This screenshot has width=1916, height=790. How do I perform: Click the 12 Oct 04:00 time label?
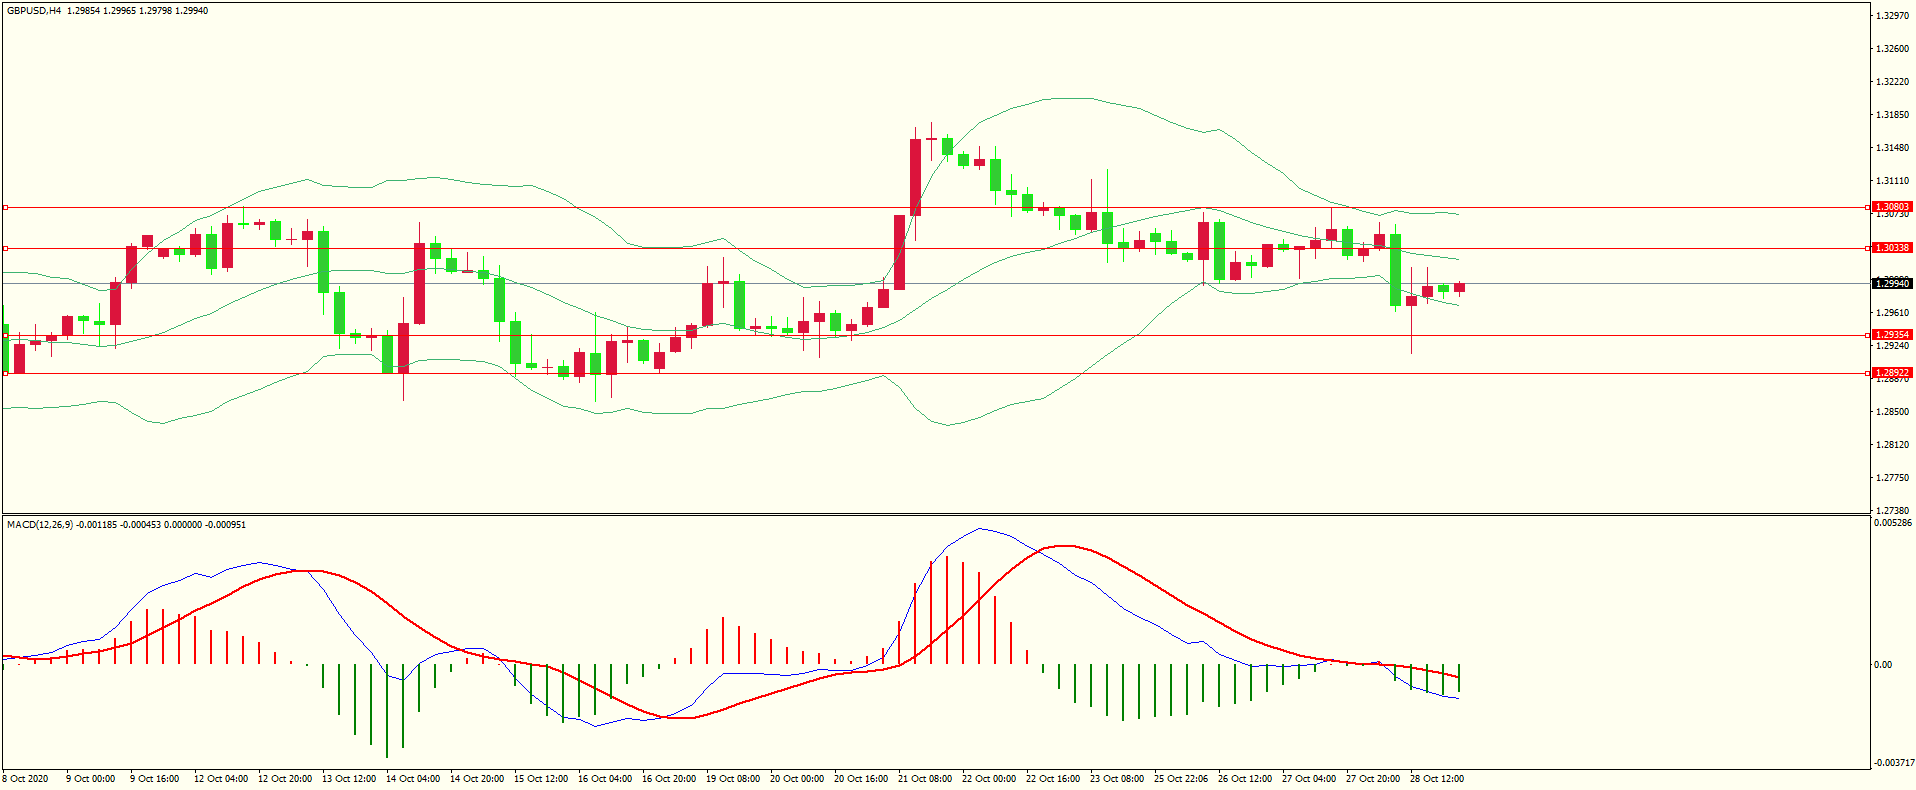(221, 779)
